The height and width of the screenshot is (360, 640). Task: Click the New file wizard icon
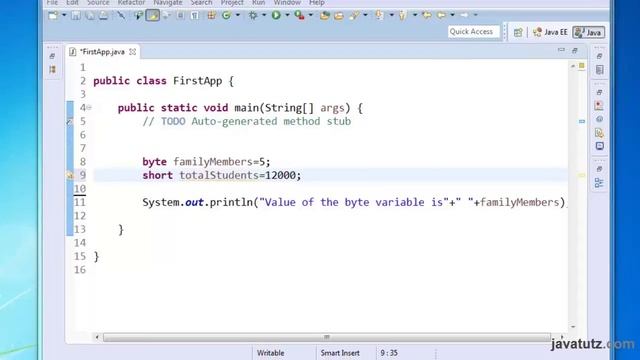53,16
